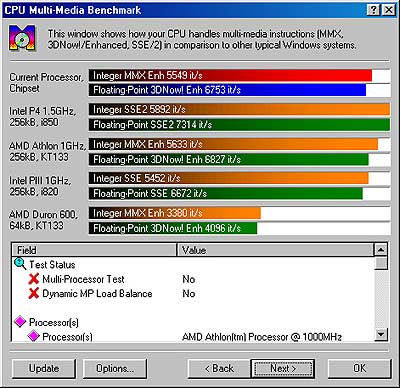Select the Multi-Processor Test row
400x388 pixels.
(x=193, y=279)
